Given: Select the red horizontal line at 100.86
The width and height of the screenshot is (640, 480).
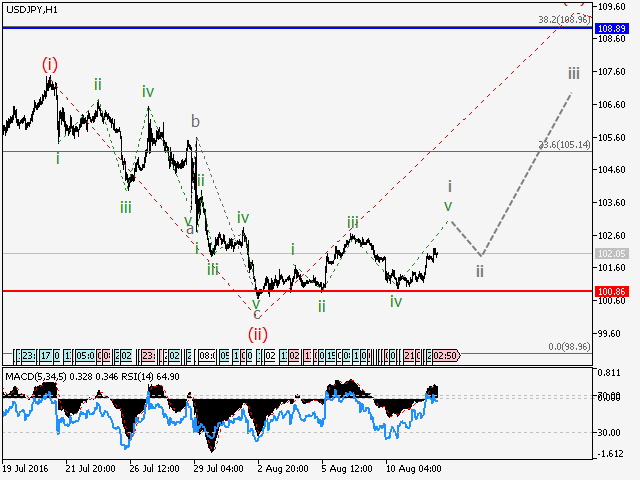Looking at the screenshot, I should (x=297, y=291).
